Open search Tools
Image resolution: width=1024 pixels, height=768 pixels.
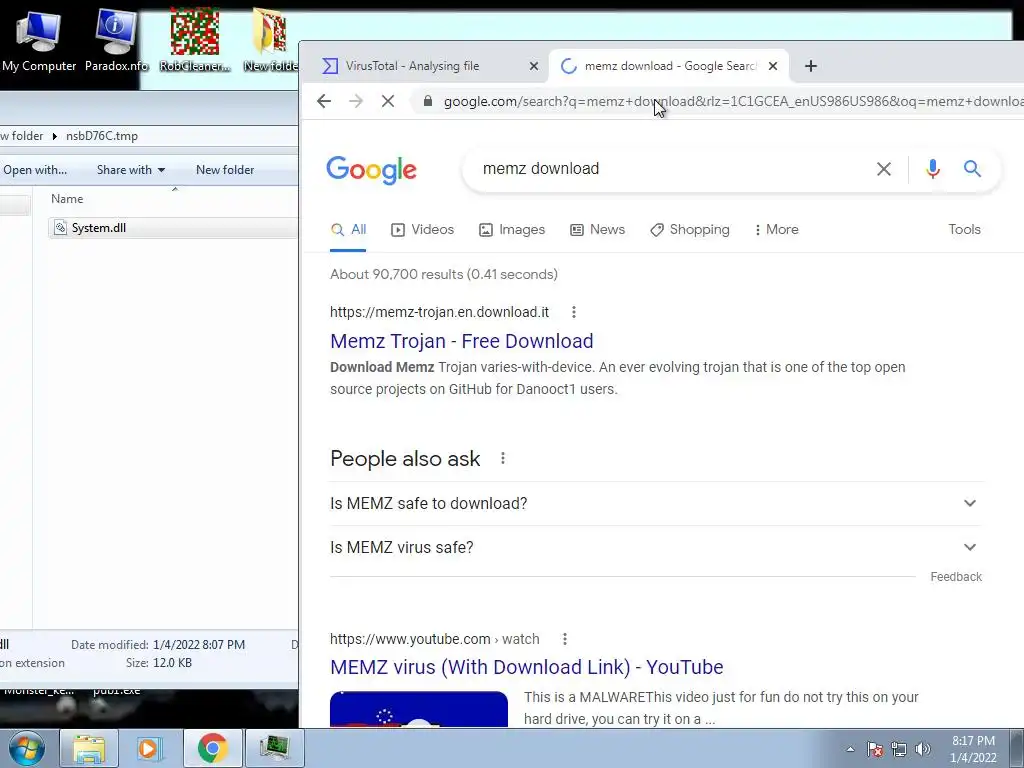coord(964,230)
